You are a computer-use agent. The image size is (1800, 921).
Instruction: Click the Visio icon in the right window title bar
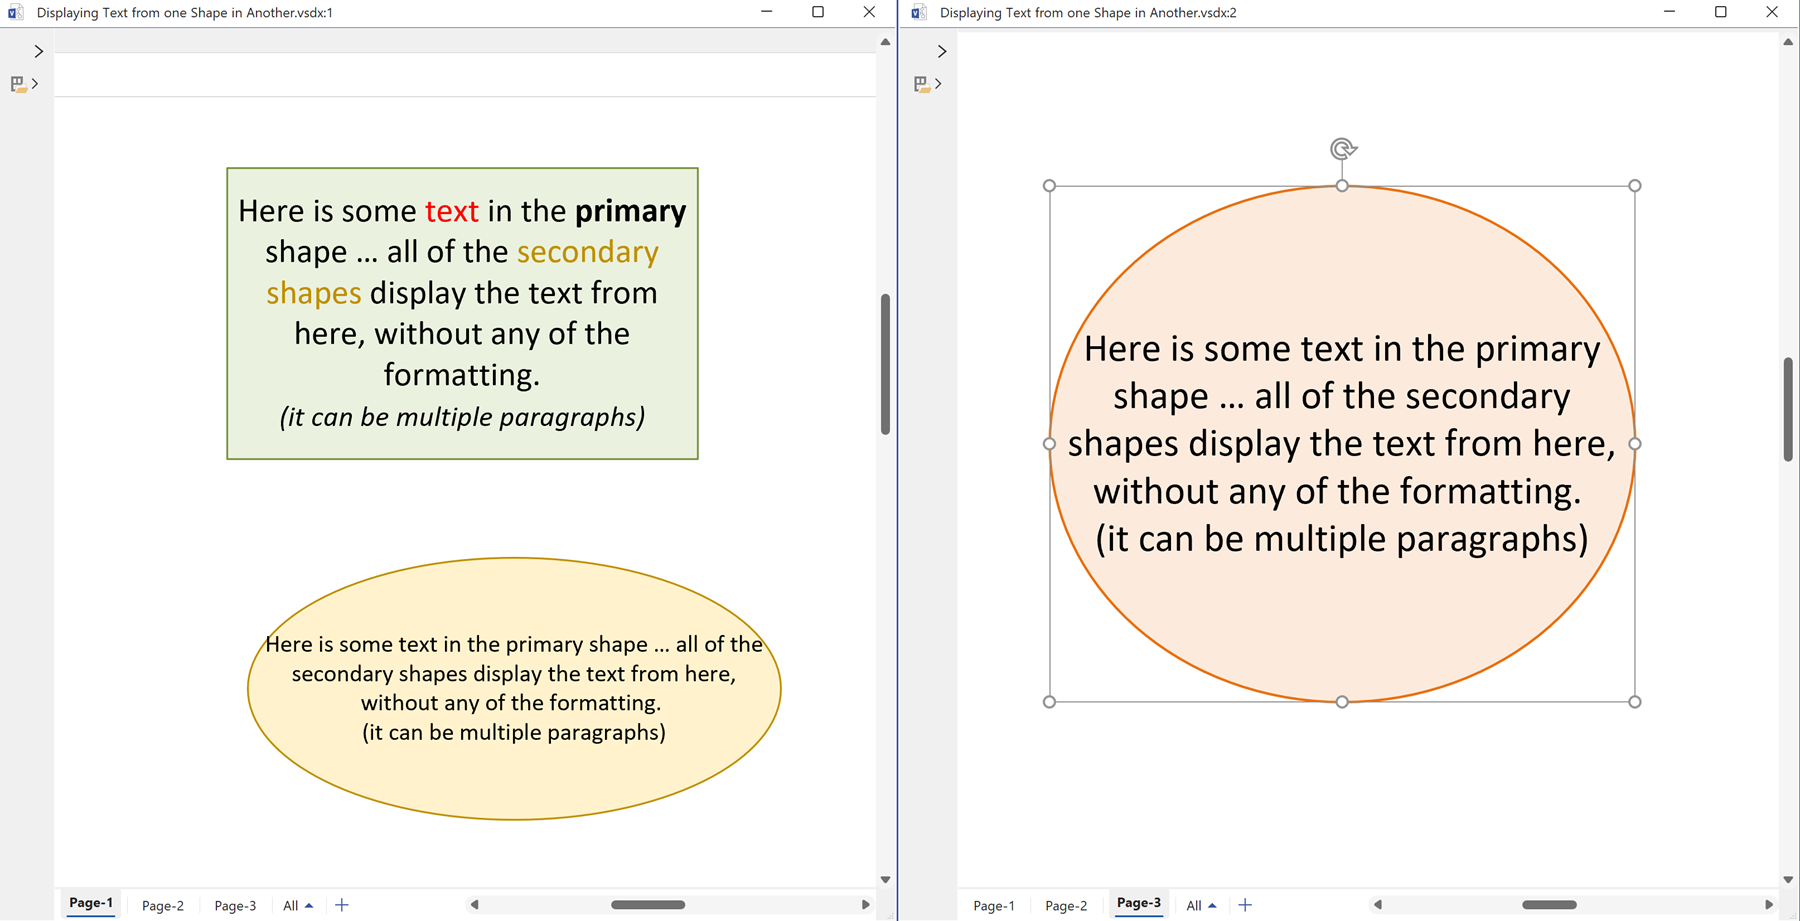point(917,12)
